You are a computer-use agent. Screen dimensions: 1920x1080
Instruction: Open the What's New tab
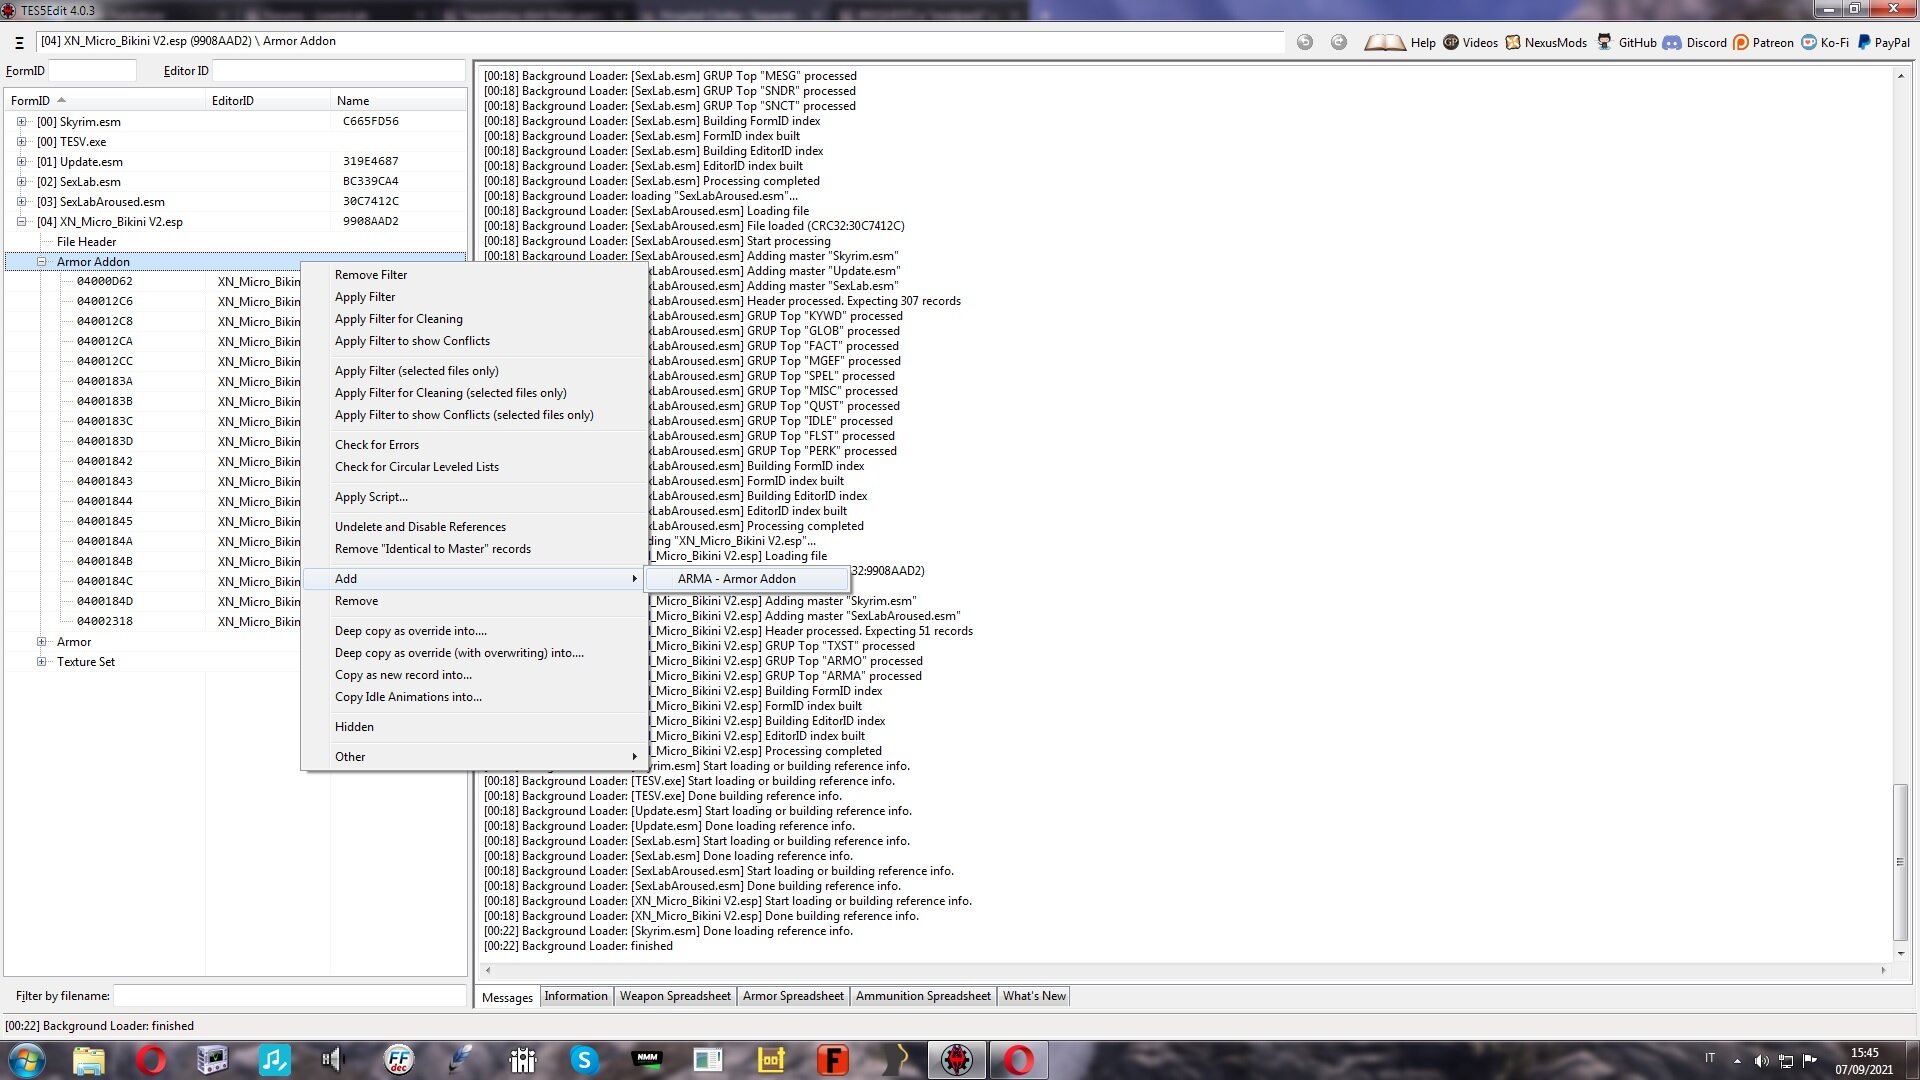[1034, 996]
